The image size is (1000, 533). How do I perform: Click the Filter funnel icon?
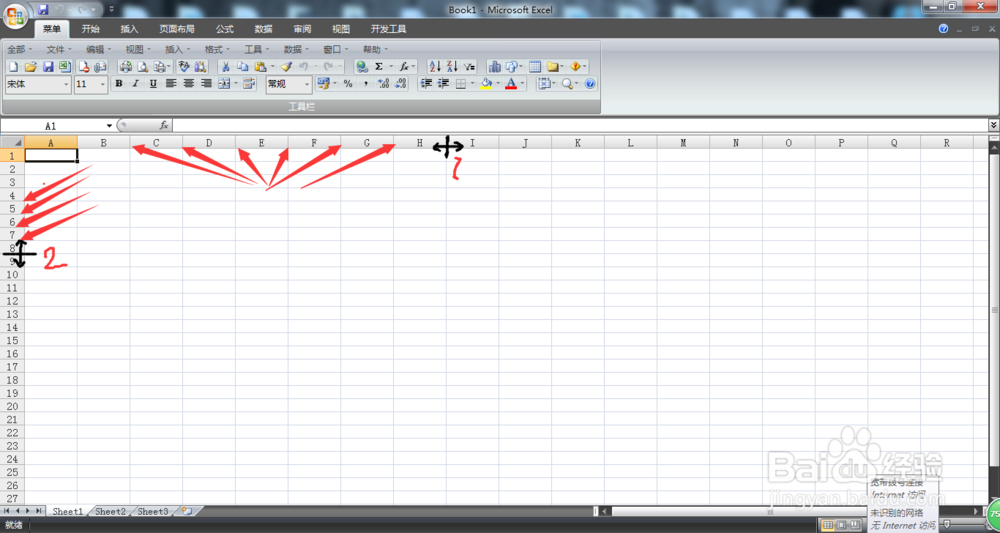click(469, 66)
